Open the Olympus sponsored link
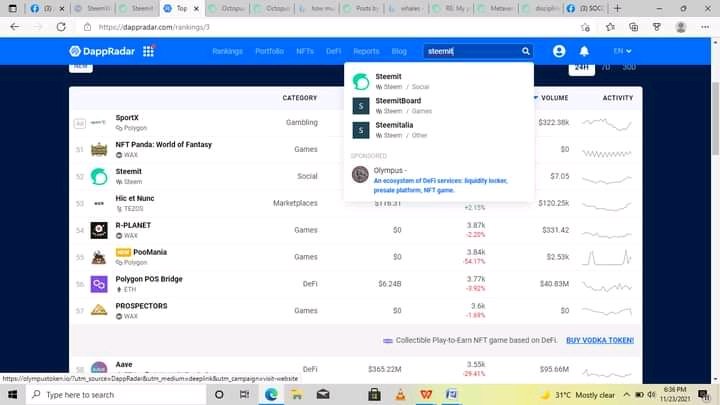Viewport: 720px width, 405px height. coord(440,185)
